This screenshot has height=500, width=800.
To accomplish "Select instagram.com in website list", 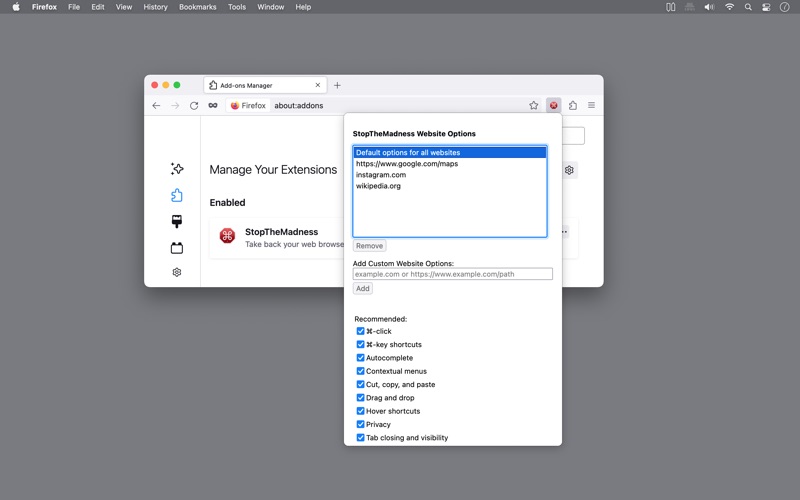I will pos(449,175).
